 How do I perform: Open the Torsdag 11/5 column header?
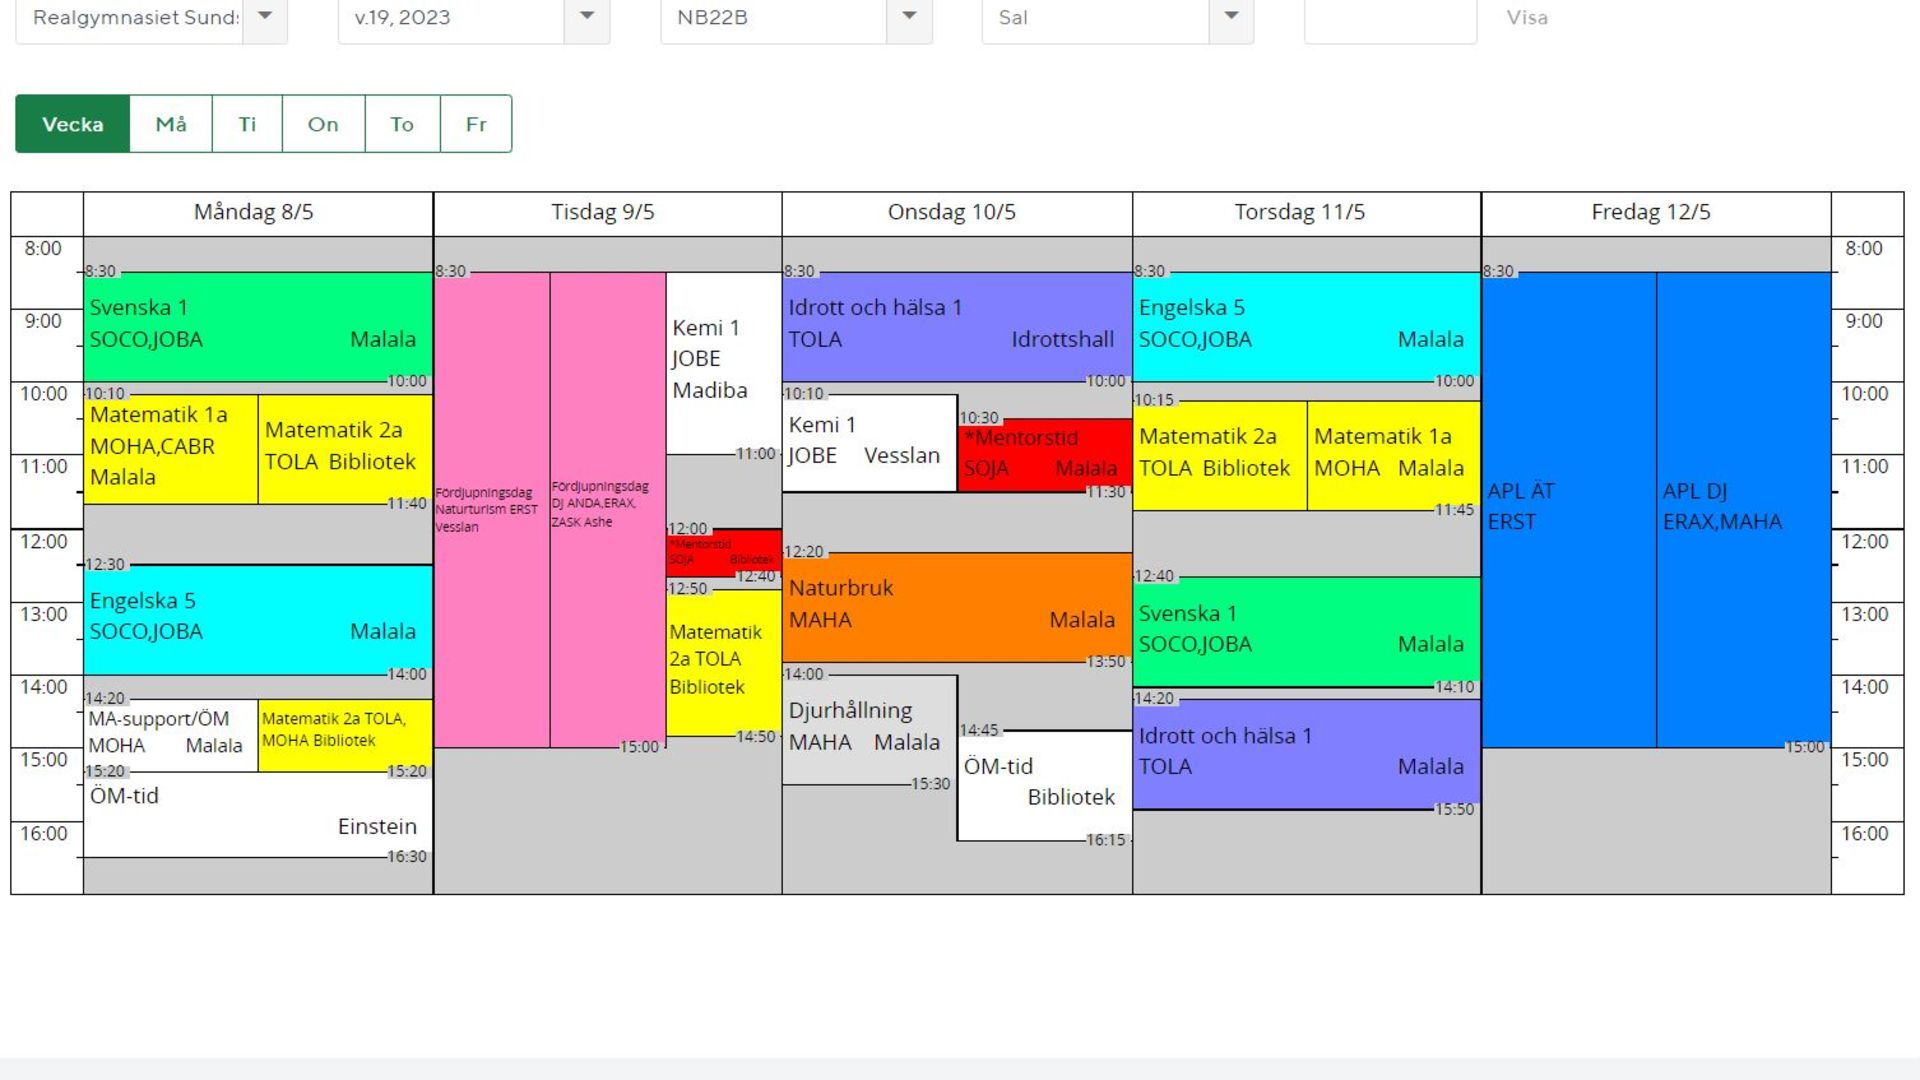coord(1306,213)
